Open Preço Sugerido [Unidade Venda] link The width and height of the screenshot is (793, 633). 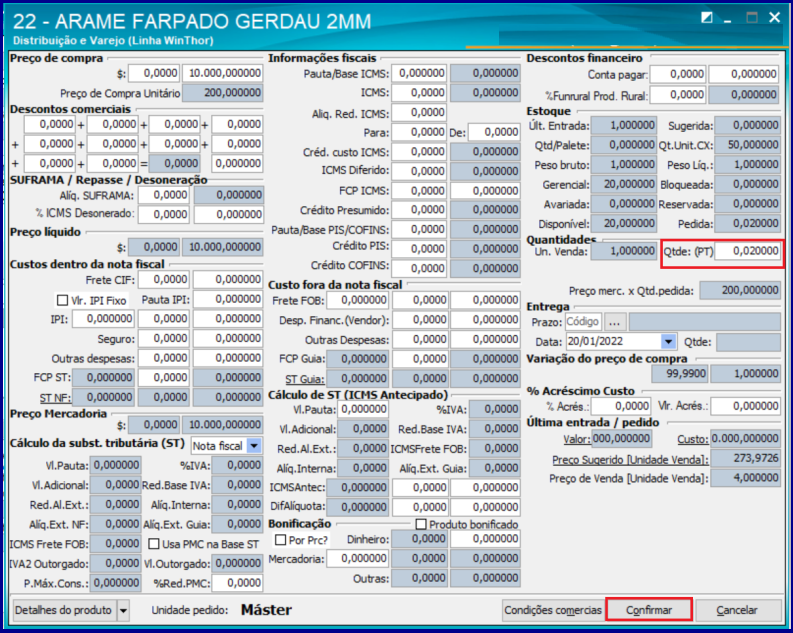click(630, 460)
